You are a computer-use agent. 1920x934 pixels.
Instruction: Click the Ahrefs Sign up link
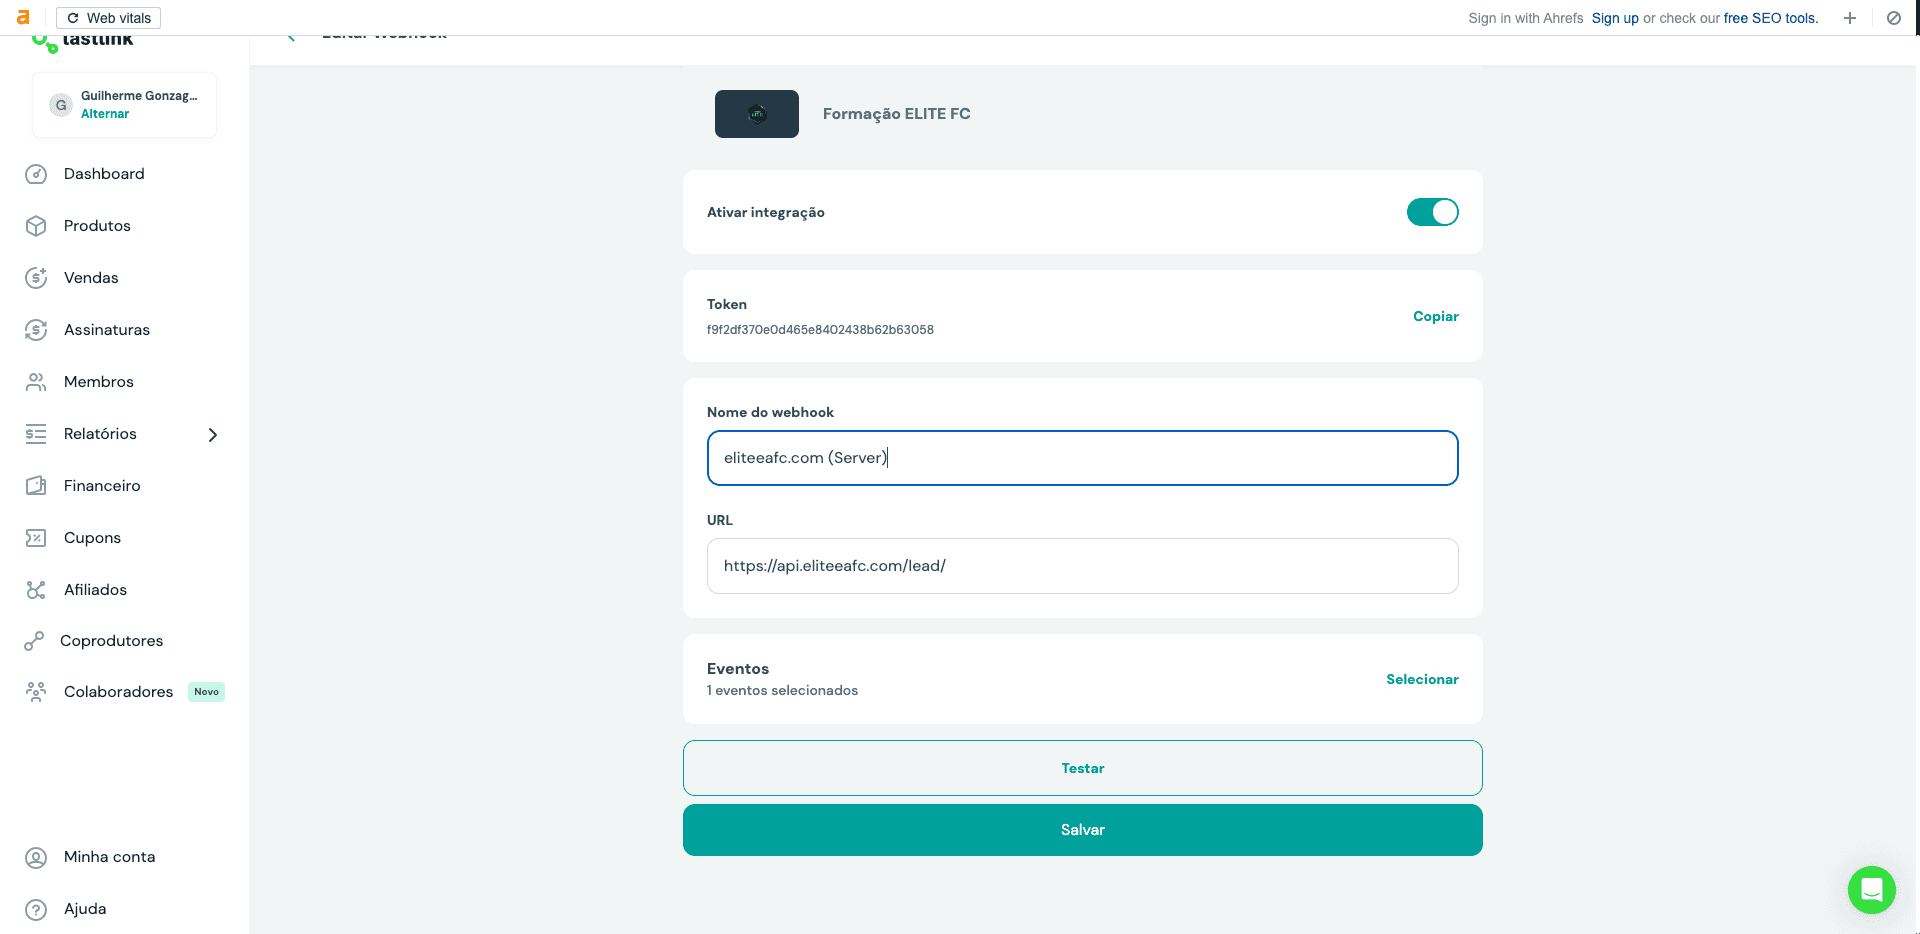(x=1615, y=18)
